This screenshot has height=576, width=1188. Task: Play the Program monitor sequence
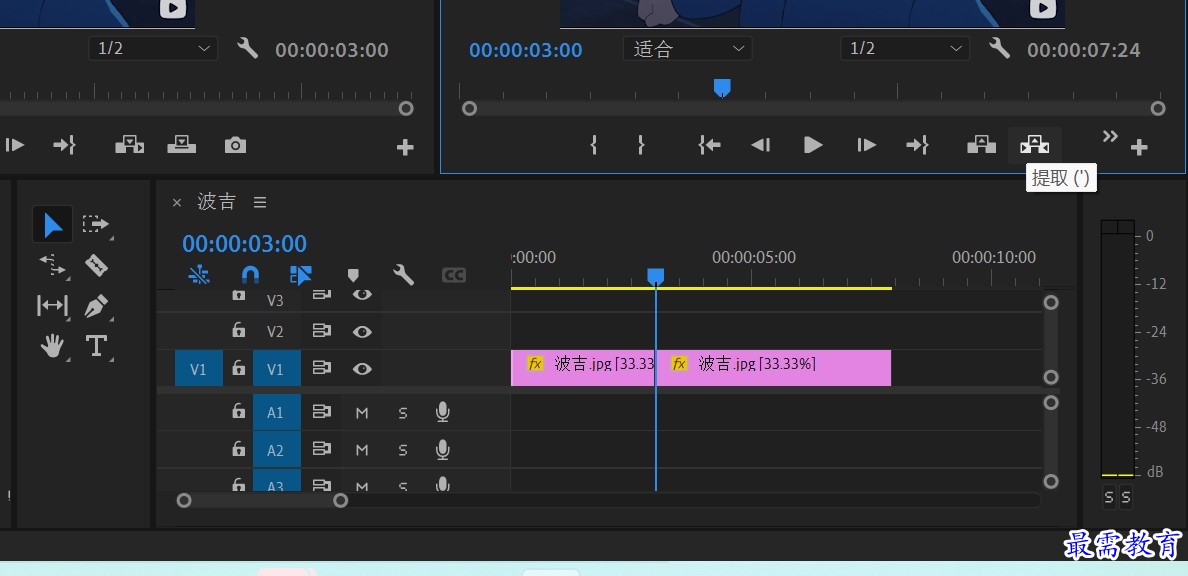813,145
